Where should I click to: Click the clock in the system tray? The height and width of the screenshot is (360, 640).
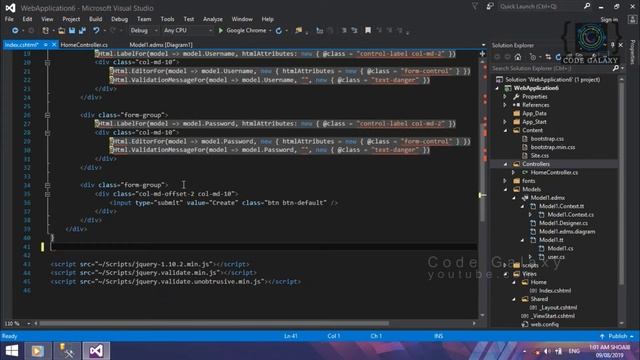pyautogui.click(x=609, y=351)
